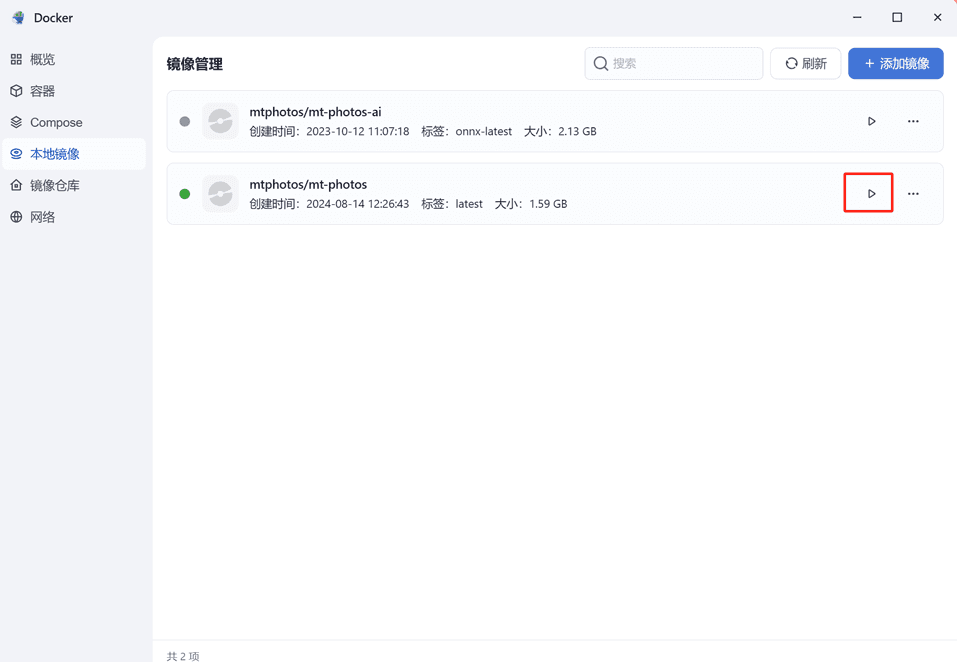Click the green status dot of mt-photos
This screenshot has height=662, width=957.
click(185, 194)
